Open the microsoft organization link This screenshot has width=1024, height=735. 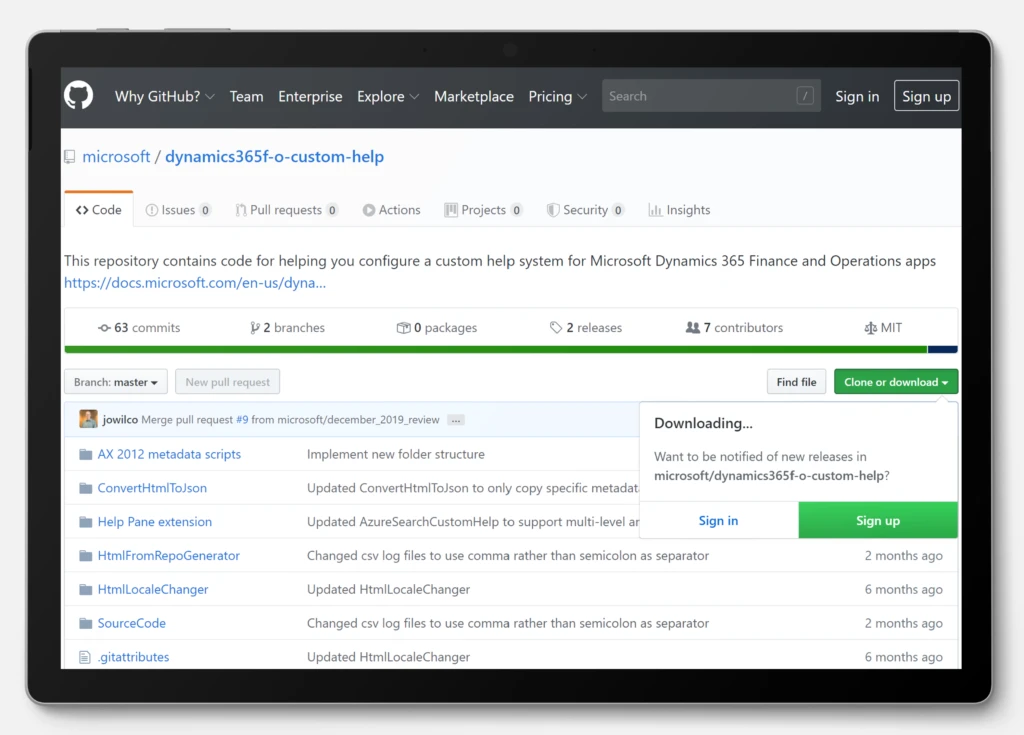tap(117, 157)
